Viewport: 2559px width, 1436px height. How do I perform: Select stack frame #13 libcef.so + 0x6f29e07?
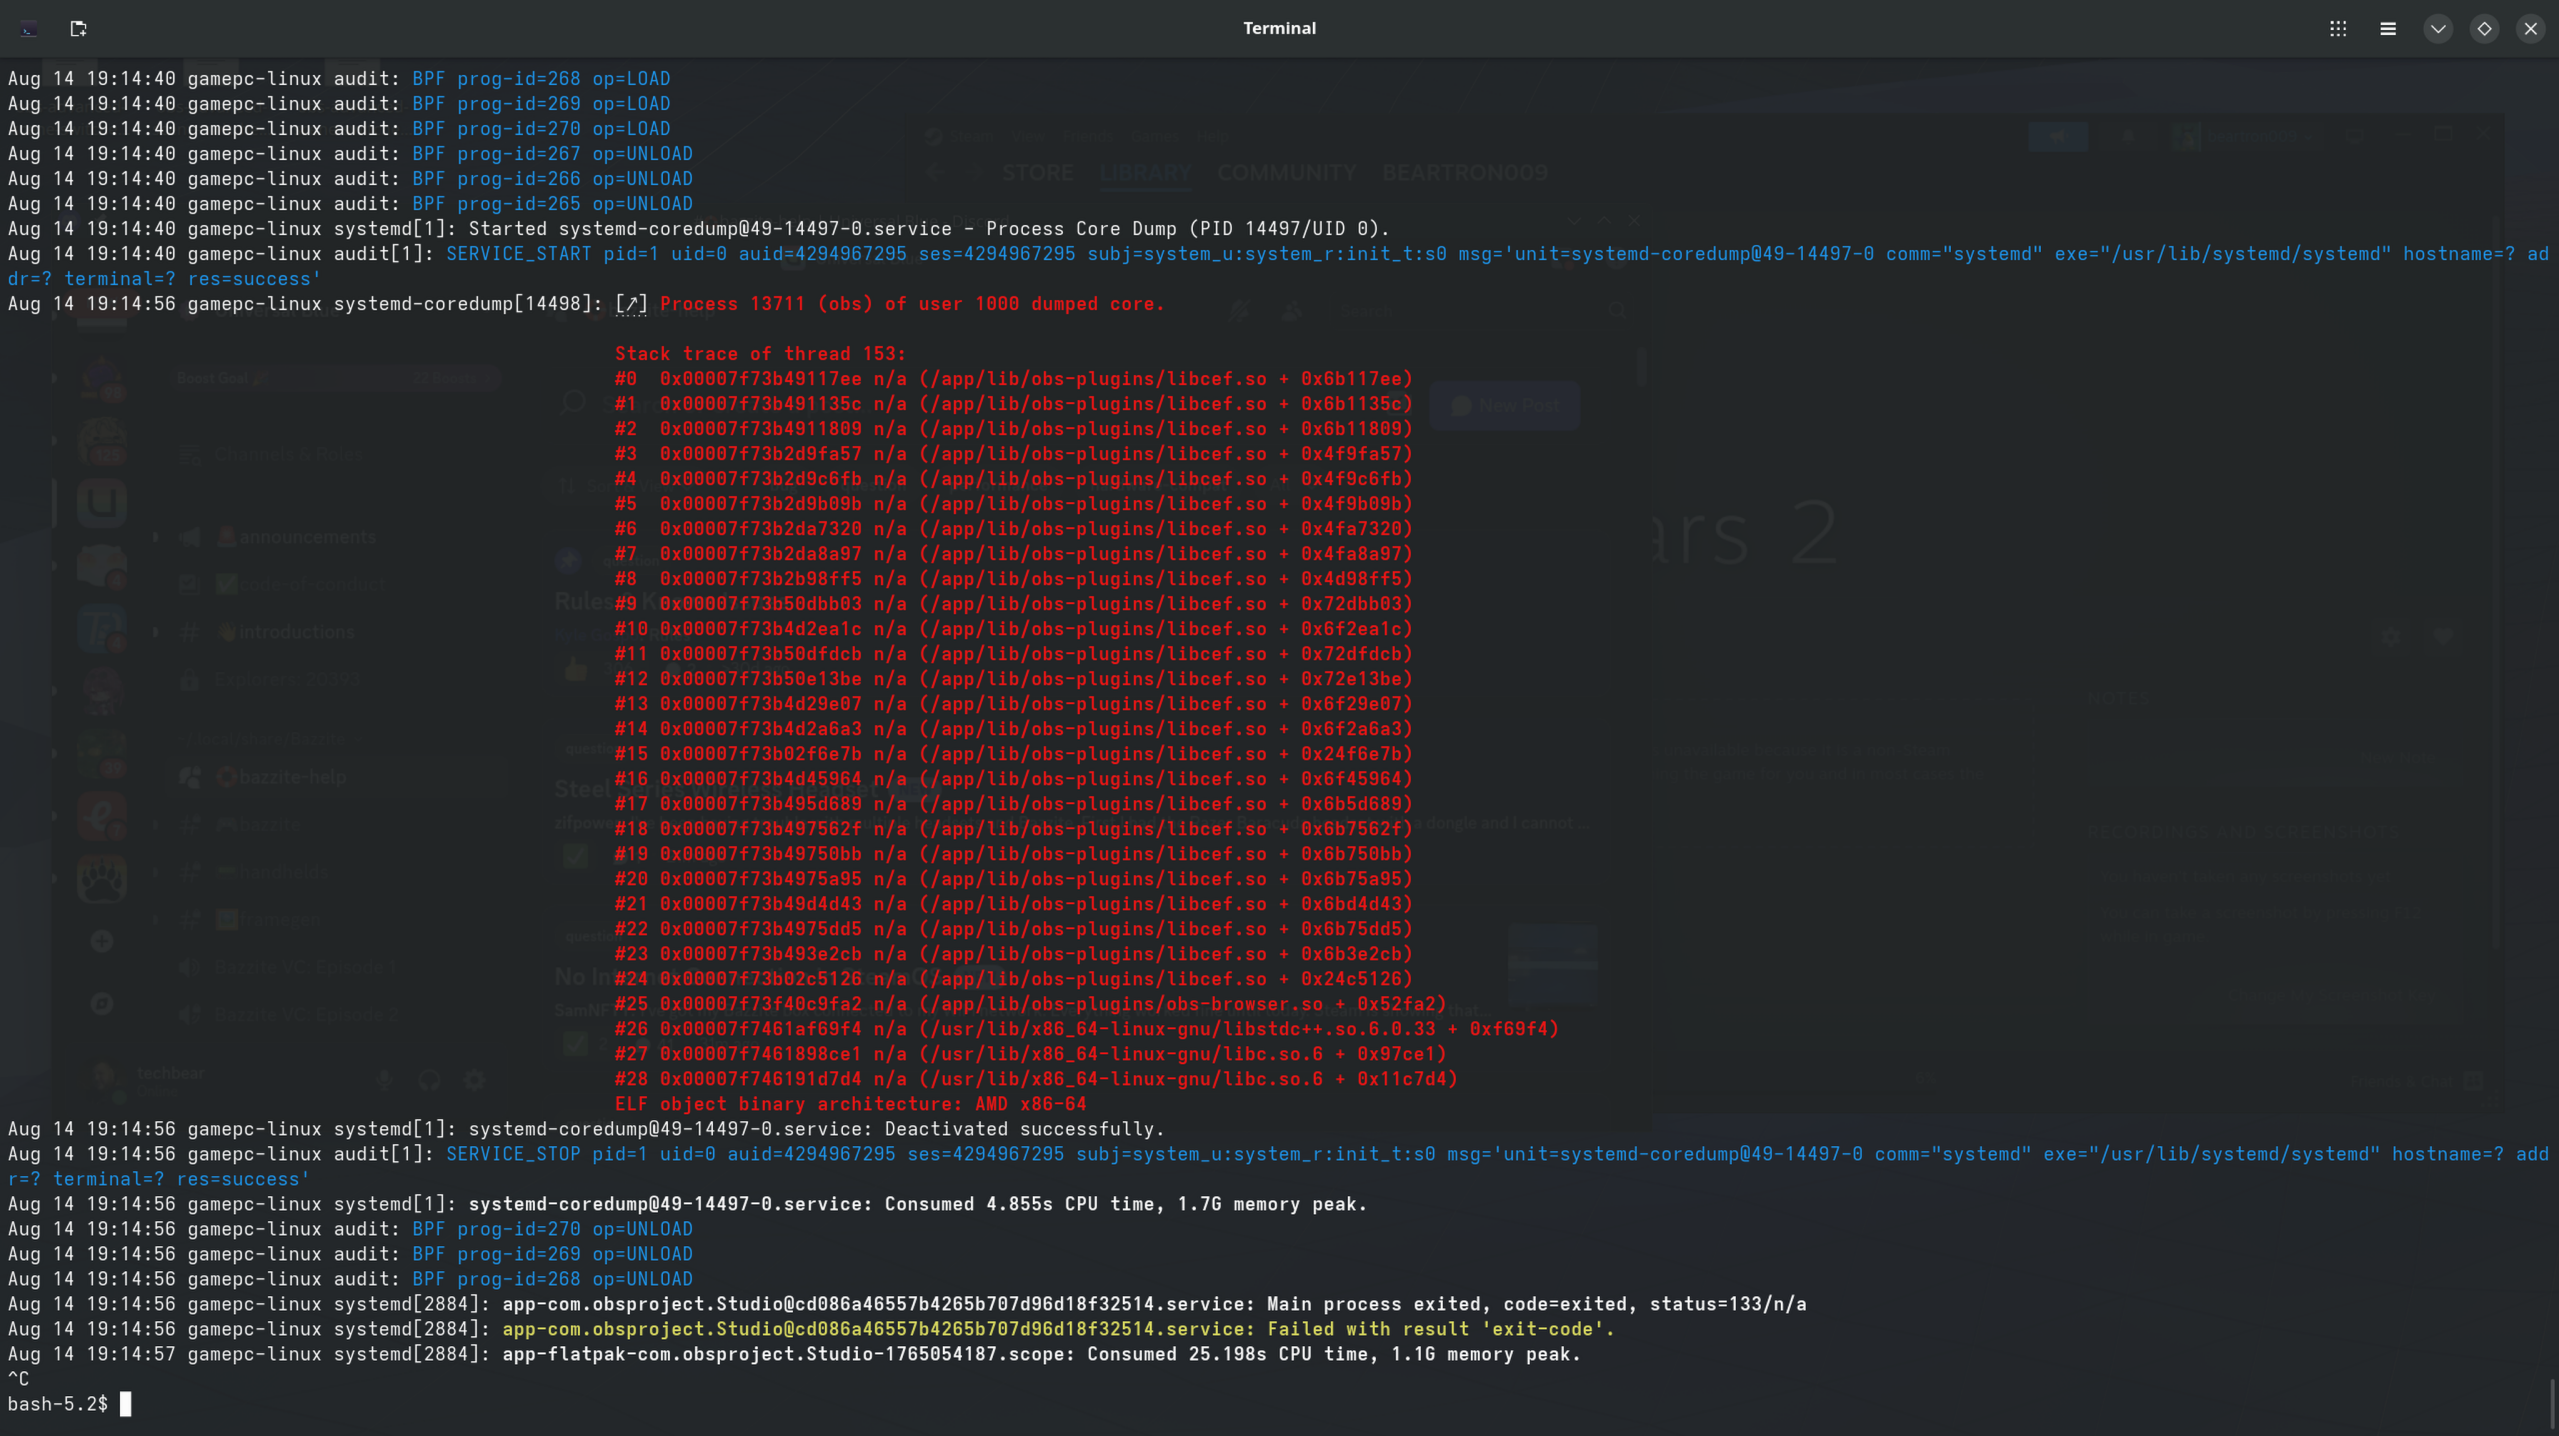point(1013,704)
